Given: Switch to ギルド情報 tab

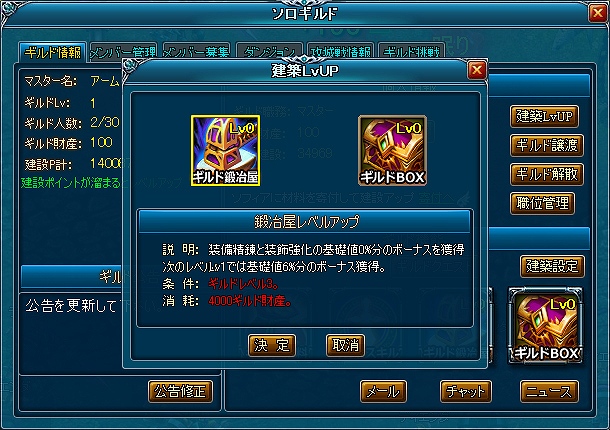Looking at the screenshot, I should [x=53, y=52].
